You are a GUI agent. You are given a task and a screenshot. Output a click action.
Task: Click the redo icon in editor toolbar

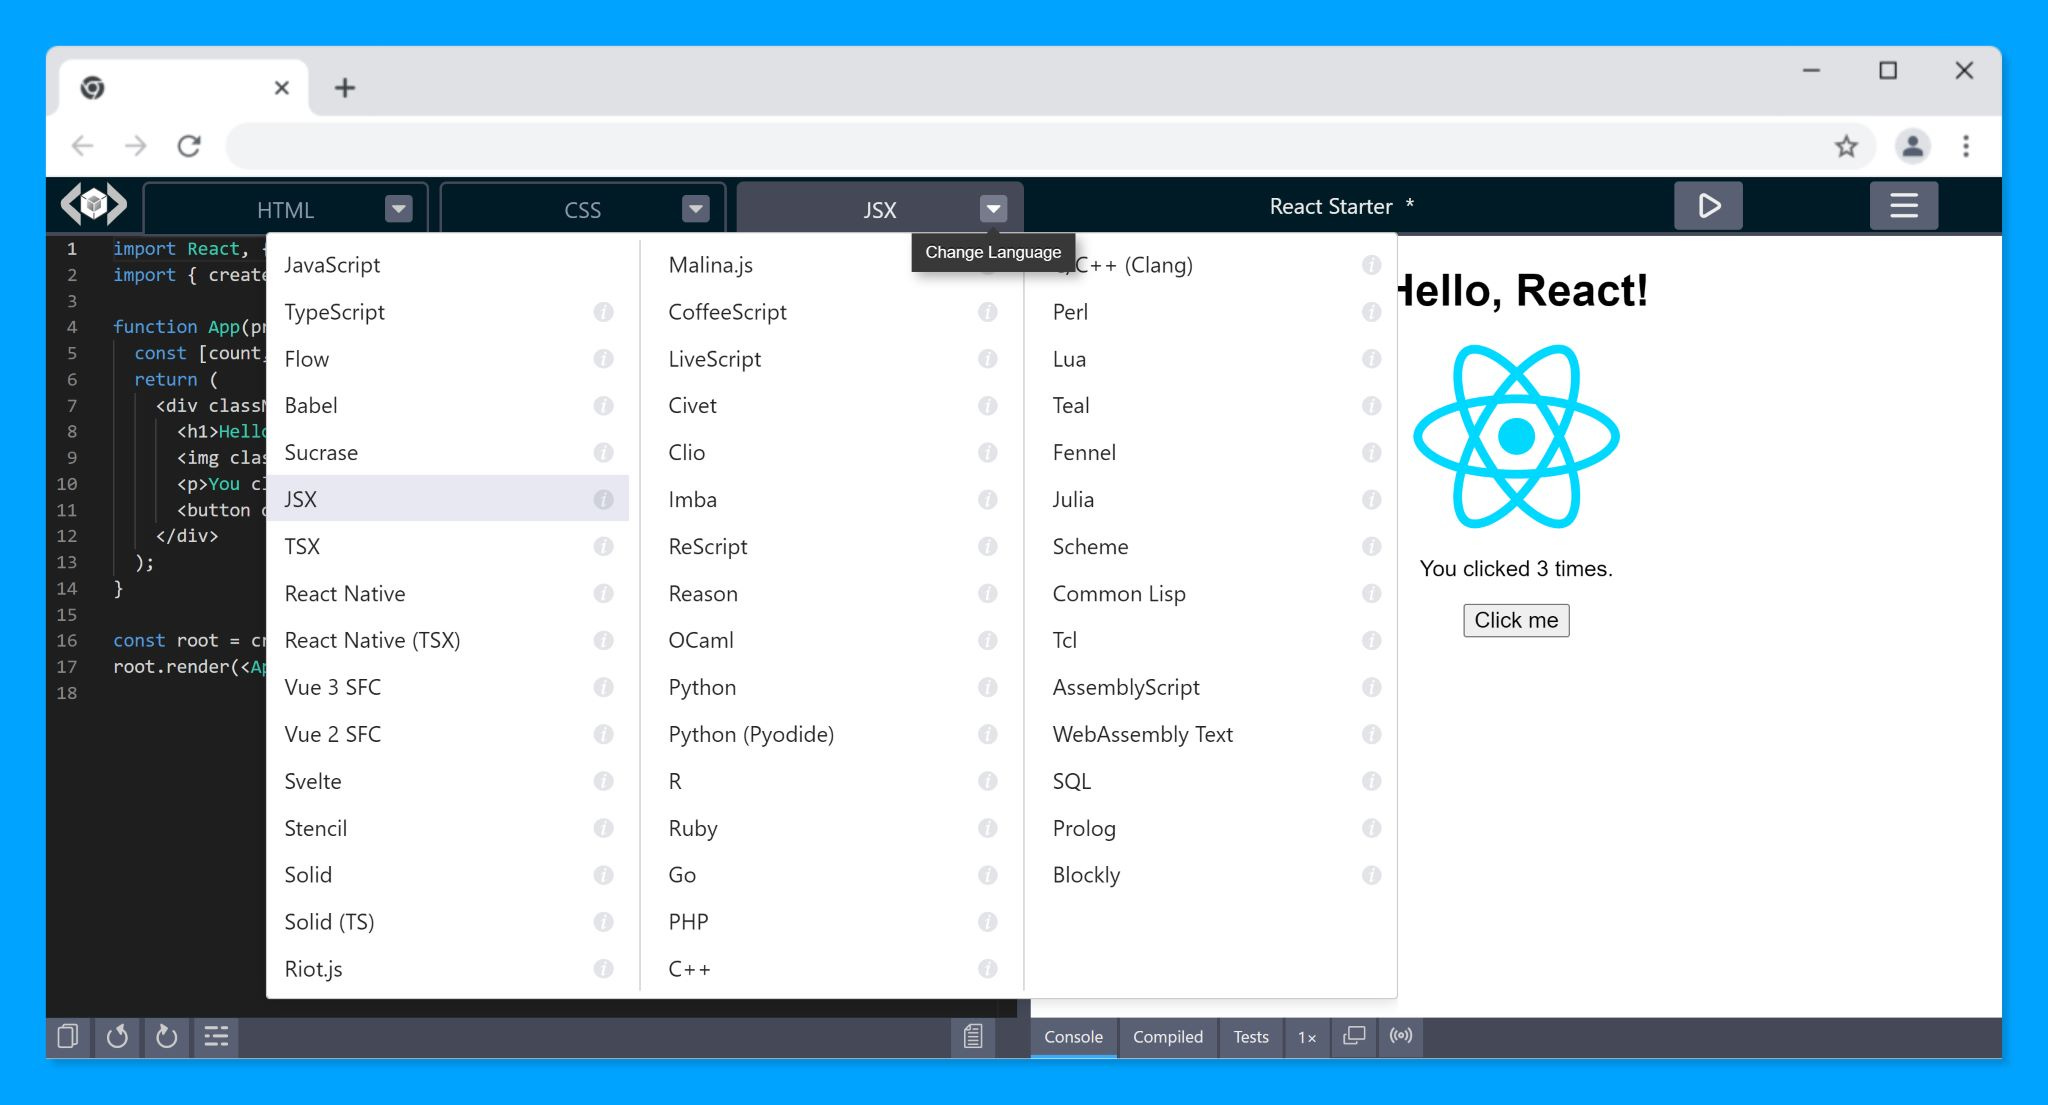point(166,1036)
